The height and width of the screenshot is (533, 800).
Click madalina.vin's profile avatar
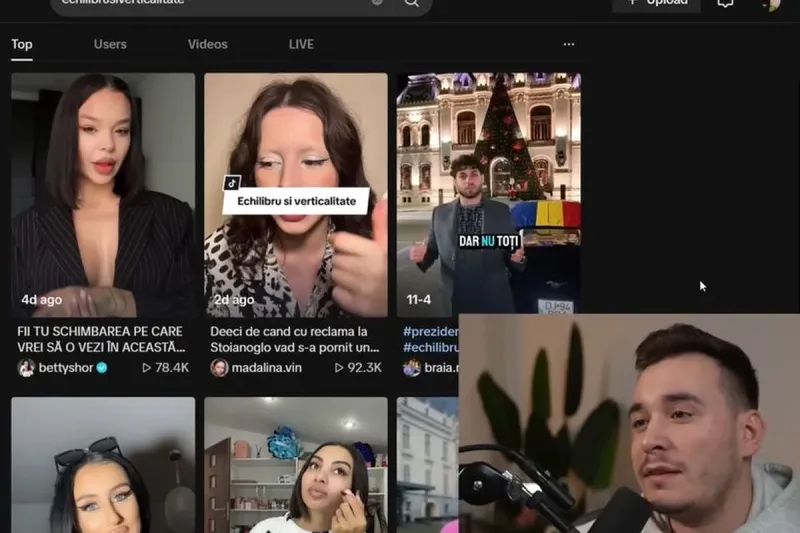219,368
